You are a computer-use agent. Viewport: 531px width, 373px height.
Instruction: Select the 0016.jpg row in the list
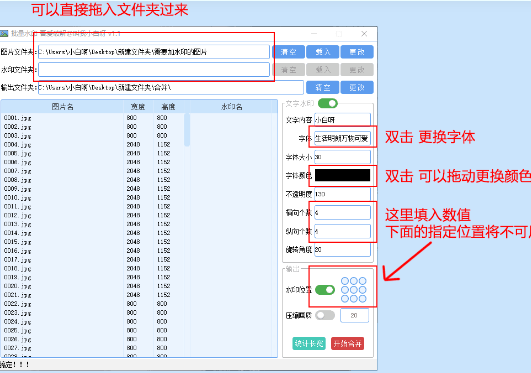click(93, 251)
